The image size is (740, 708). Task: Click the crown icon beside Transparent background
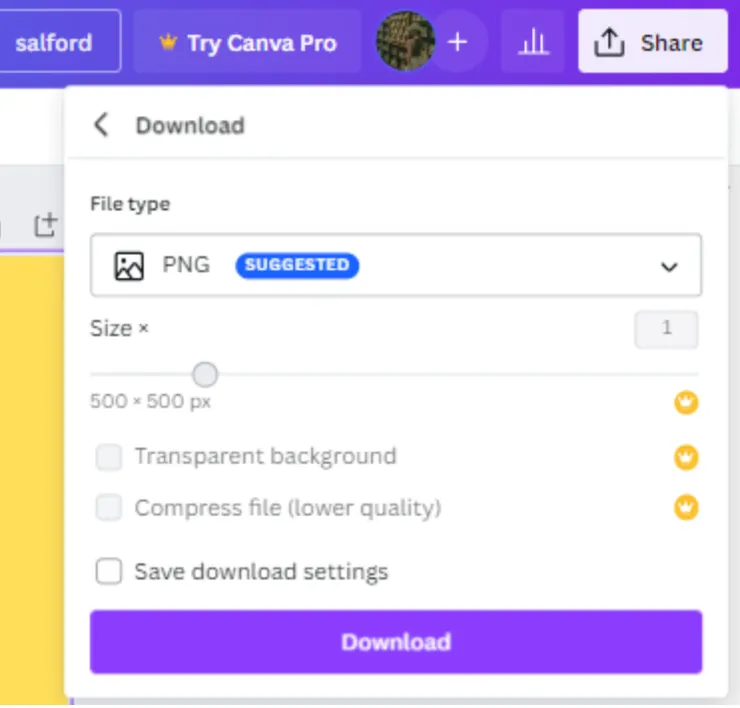pos(686,458)
